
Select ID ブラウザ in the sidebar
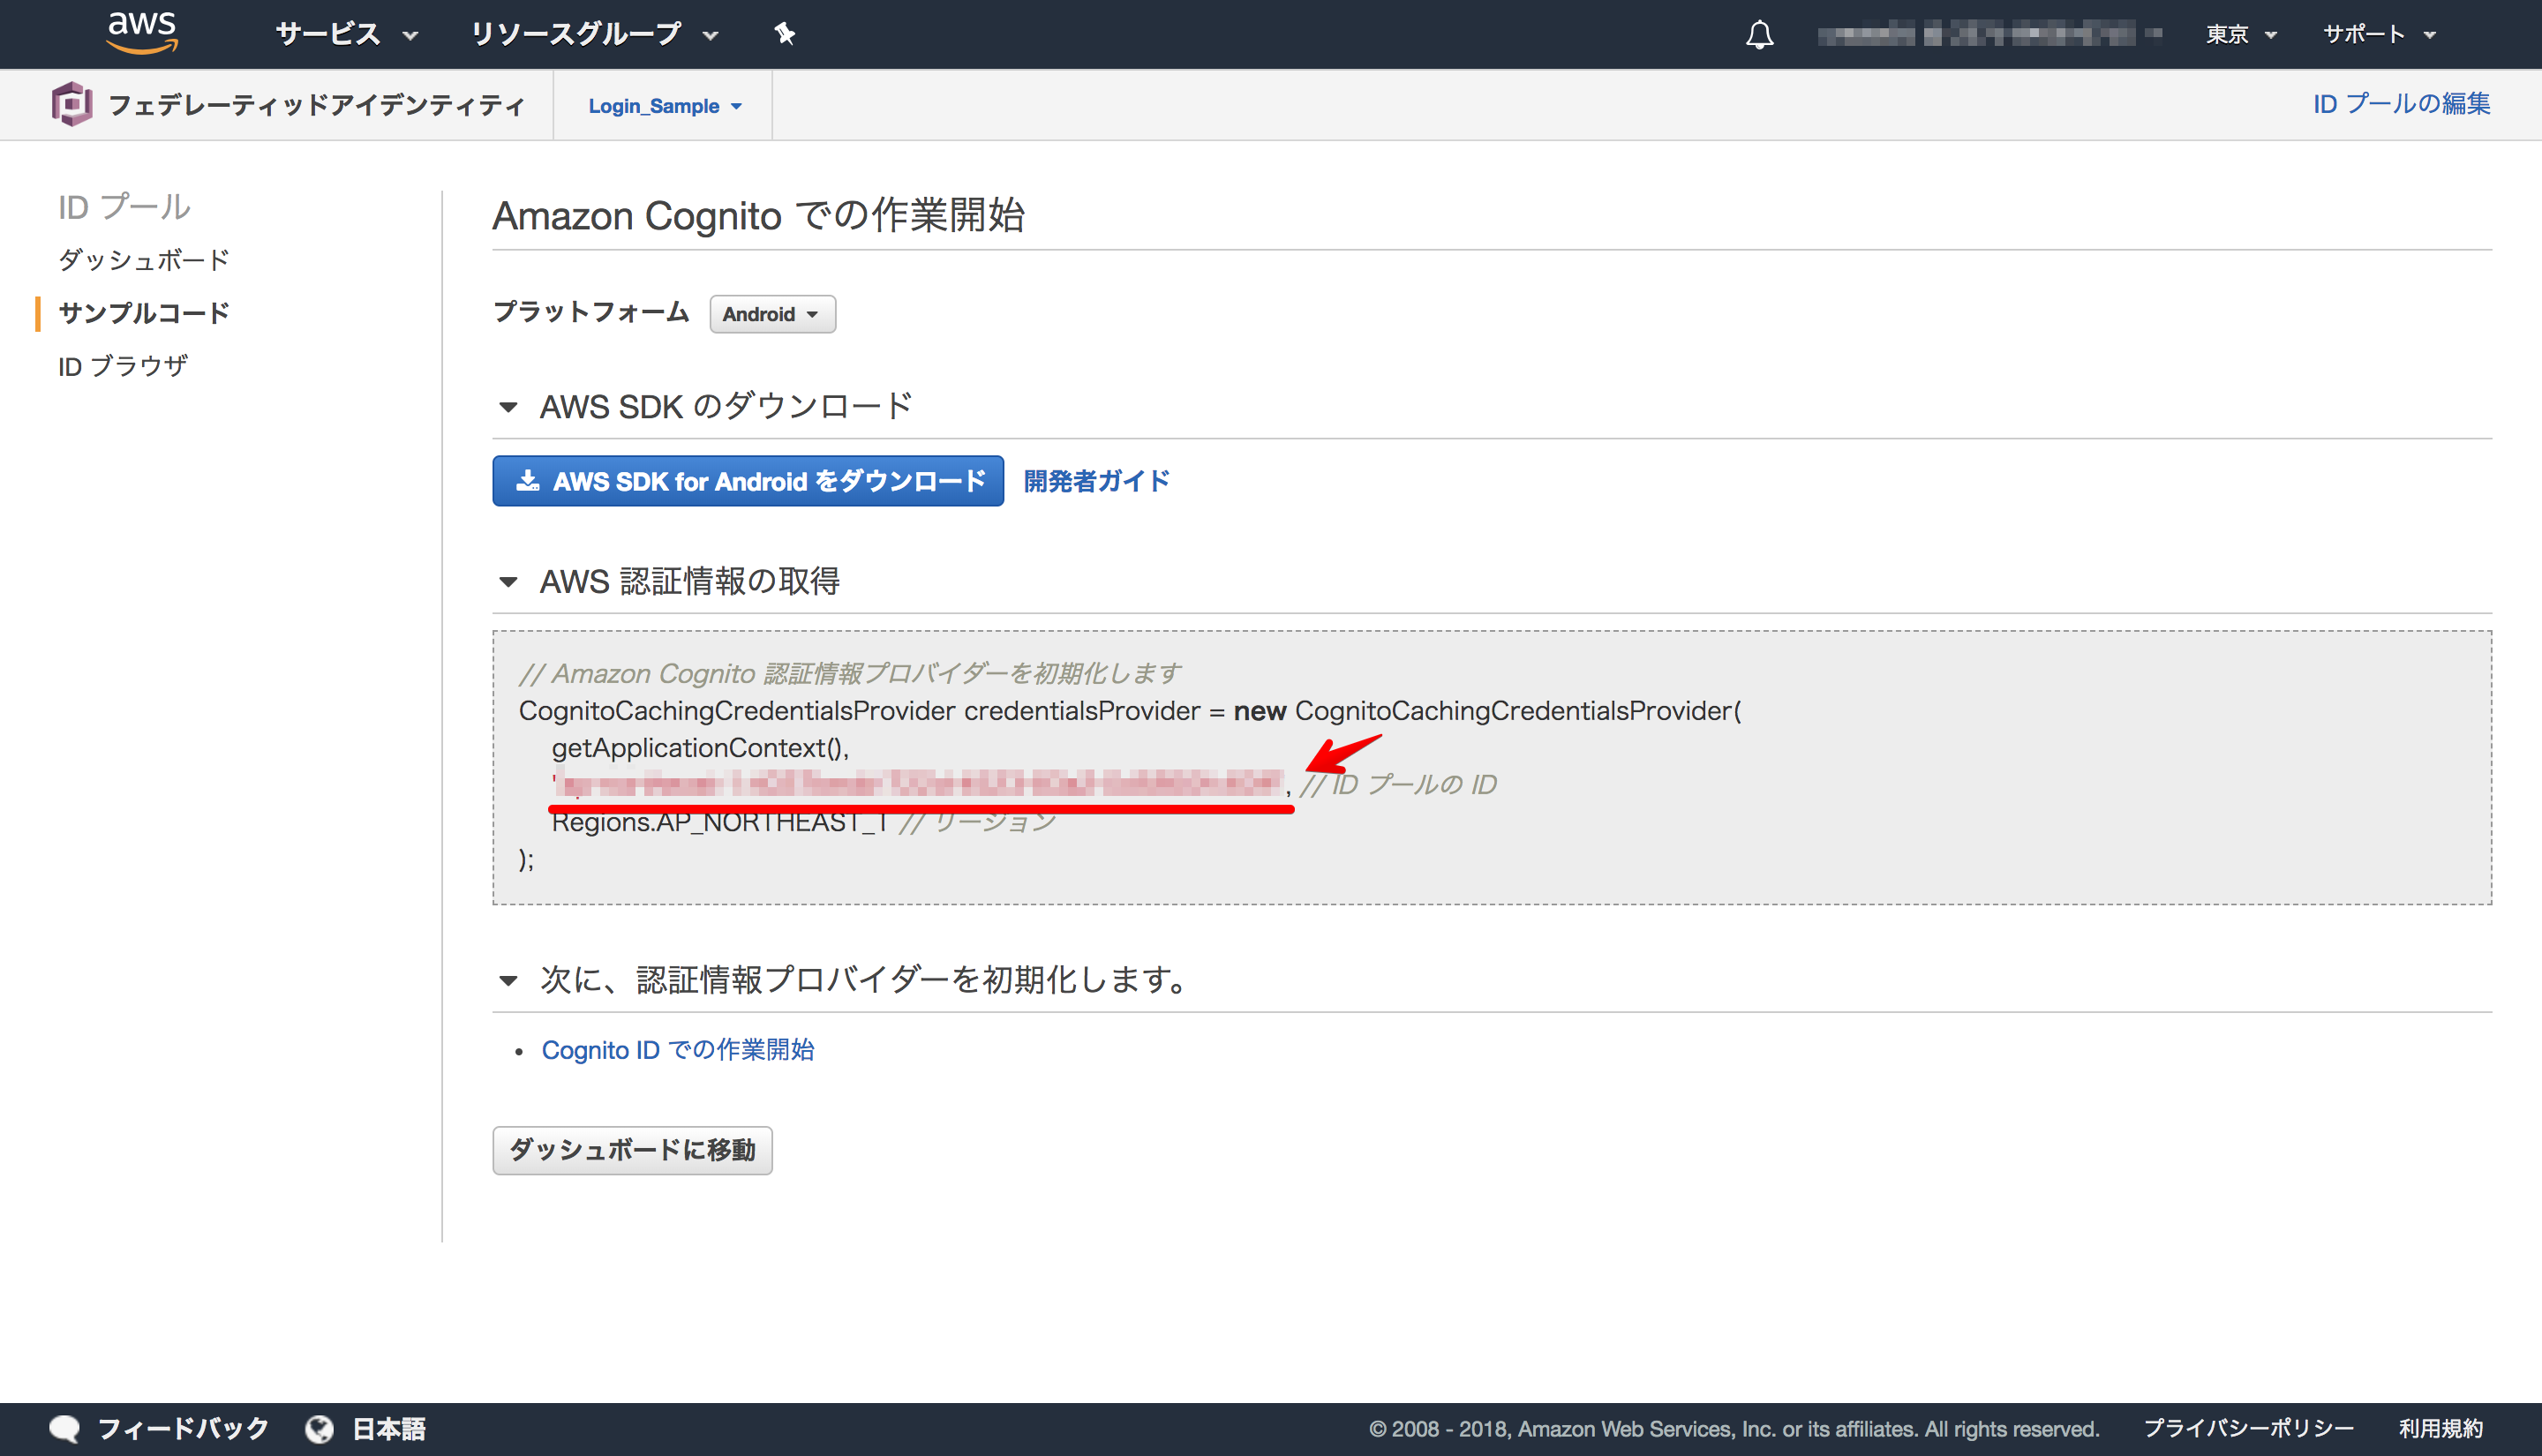pyautogui.click(x=123, y=366)
